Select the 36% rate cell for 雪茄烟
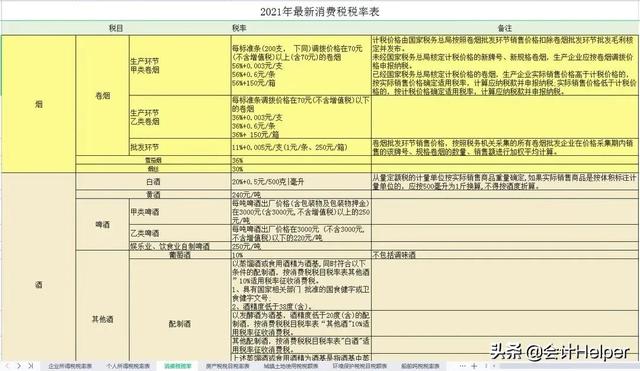 pos(301,160)
